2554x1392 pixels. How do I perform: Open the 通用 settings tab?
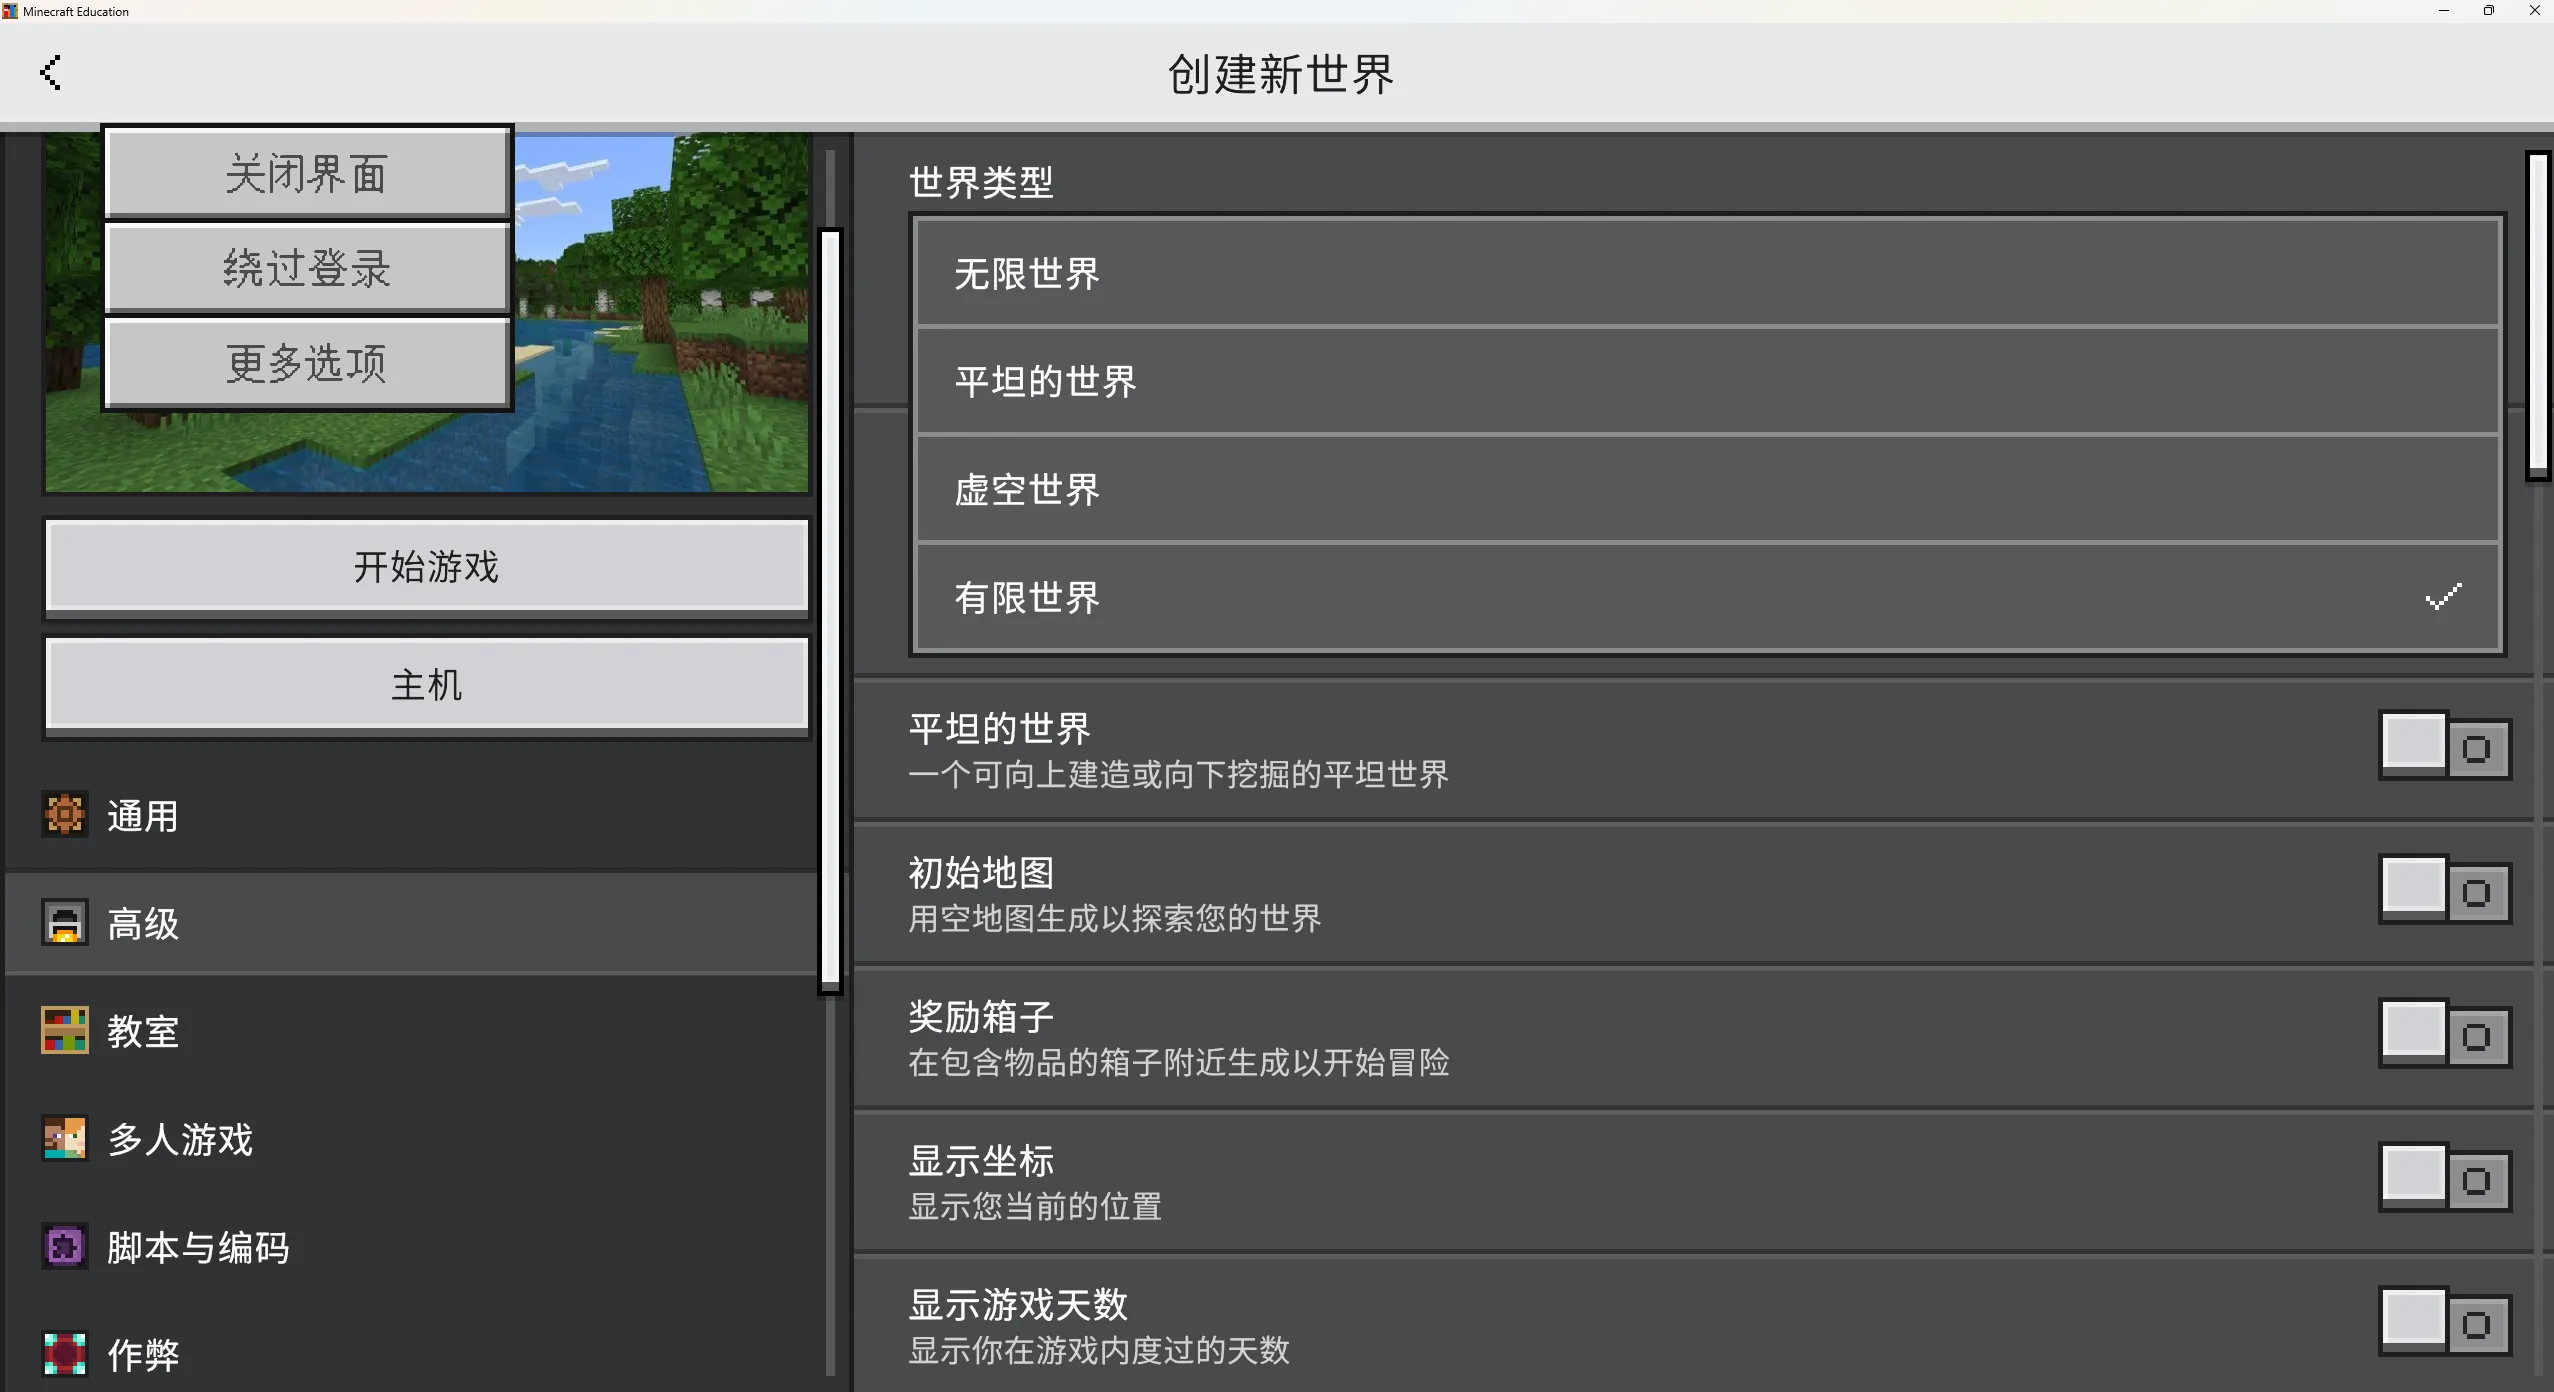coord(412,816)
